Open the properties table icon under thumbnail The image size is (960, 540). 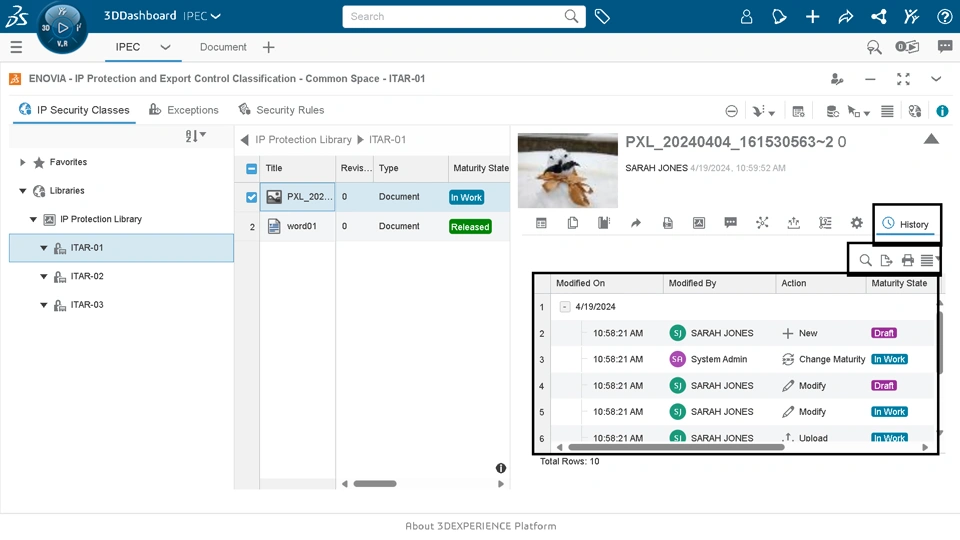[541, 223]
